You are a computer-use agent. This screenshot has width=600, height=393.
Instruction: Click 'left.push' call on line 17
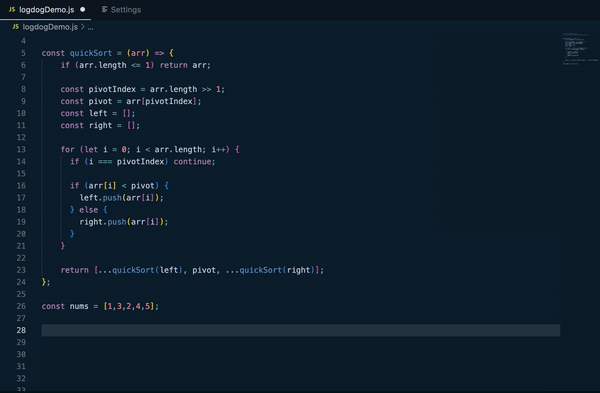click(x=100, y=198)
